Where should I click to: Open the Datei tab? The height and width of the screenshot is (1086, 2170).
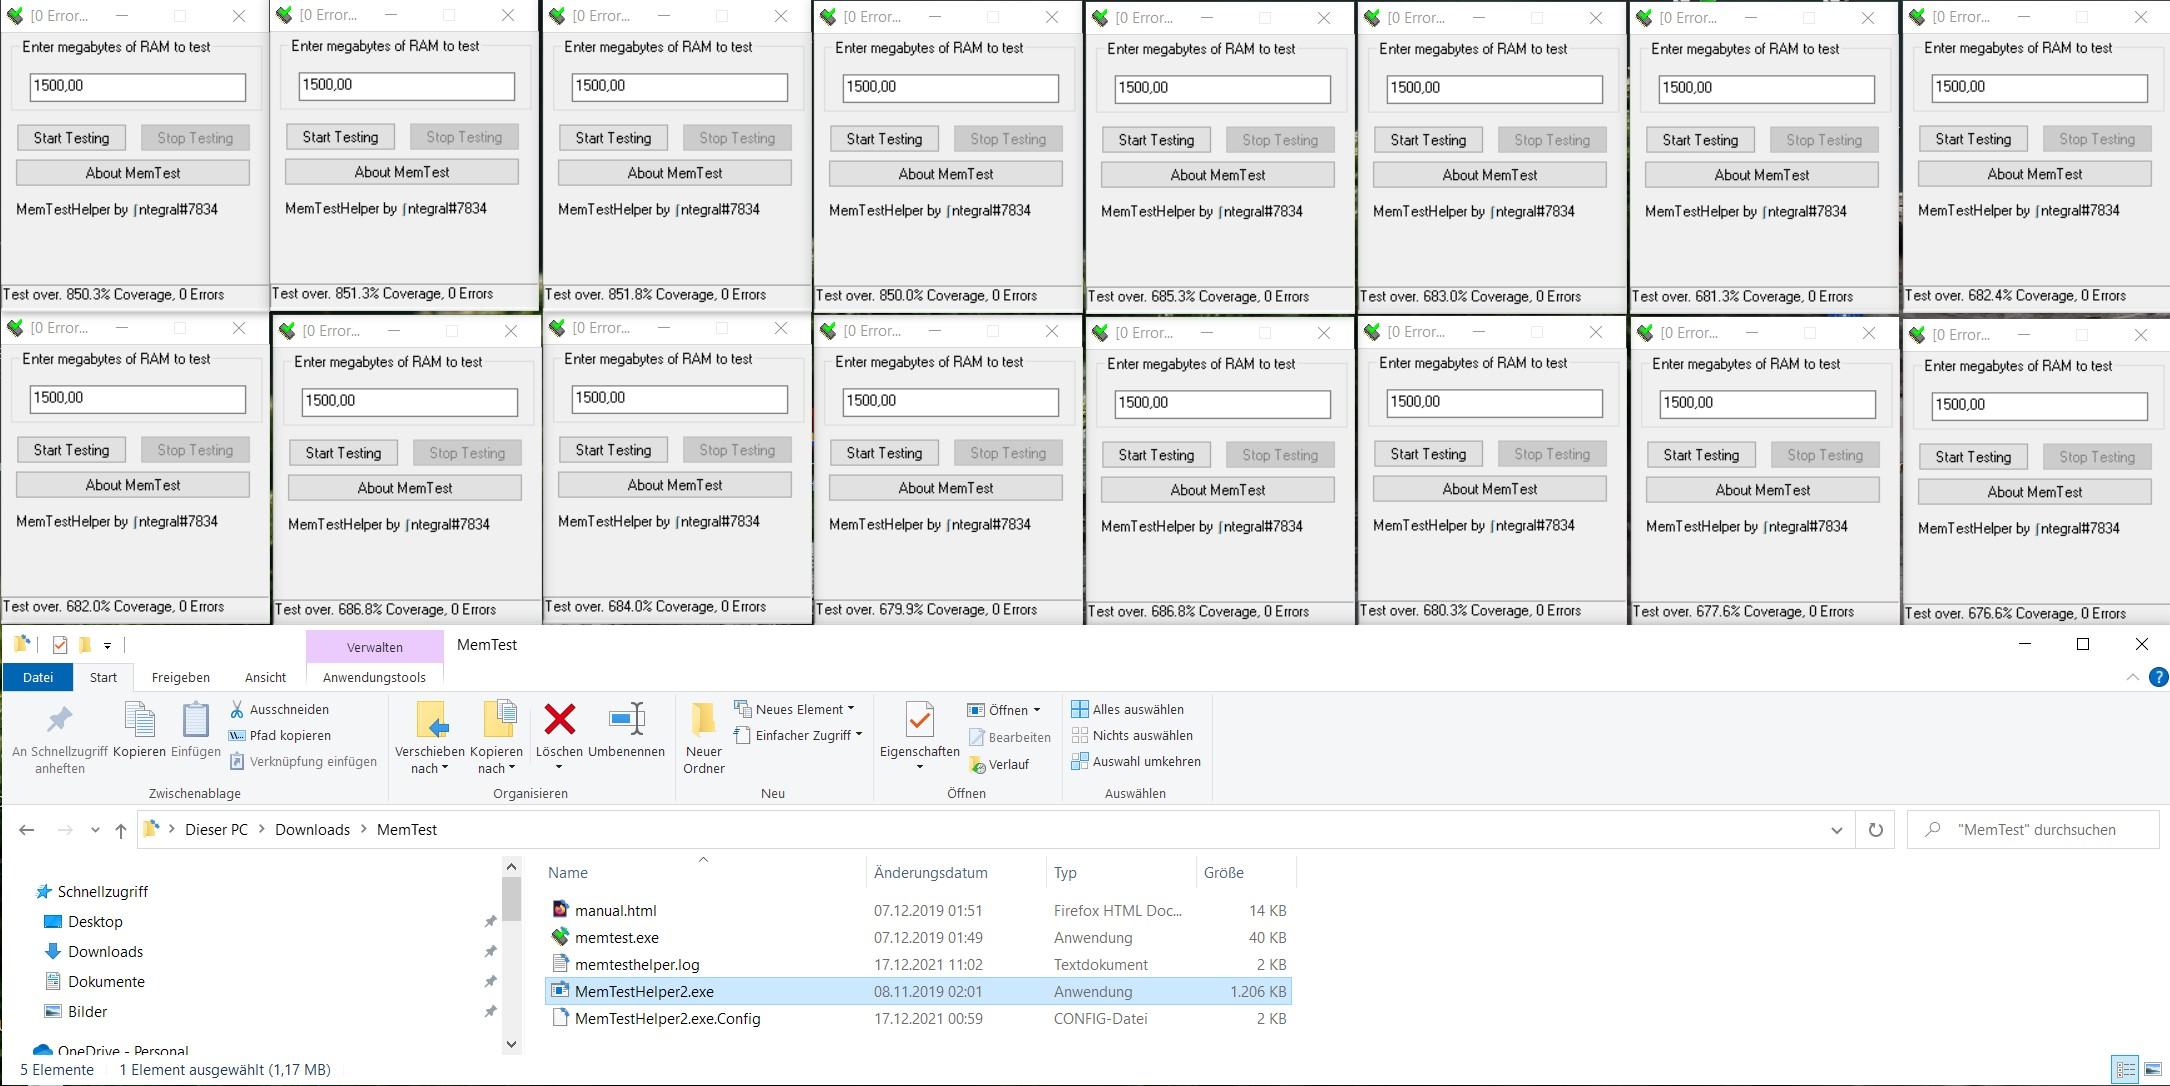[x=38, y=677]
